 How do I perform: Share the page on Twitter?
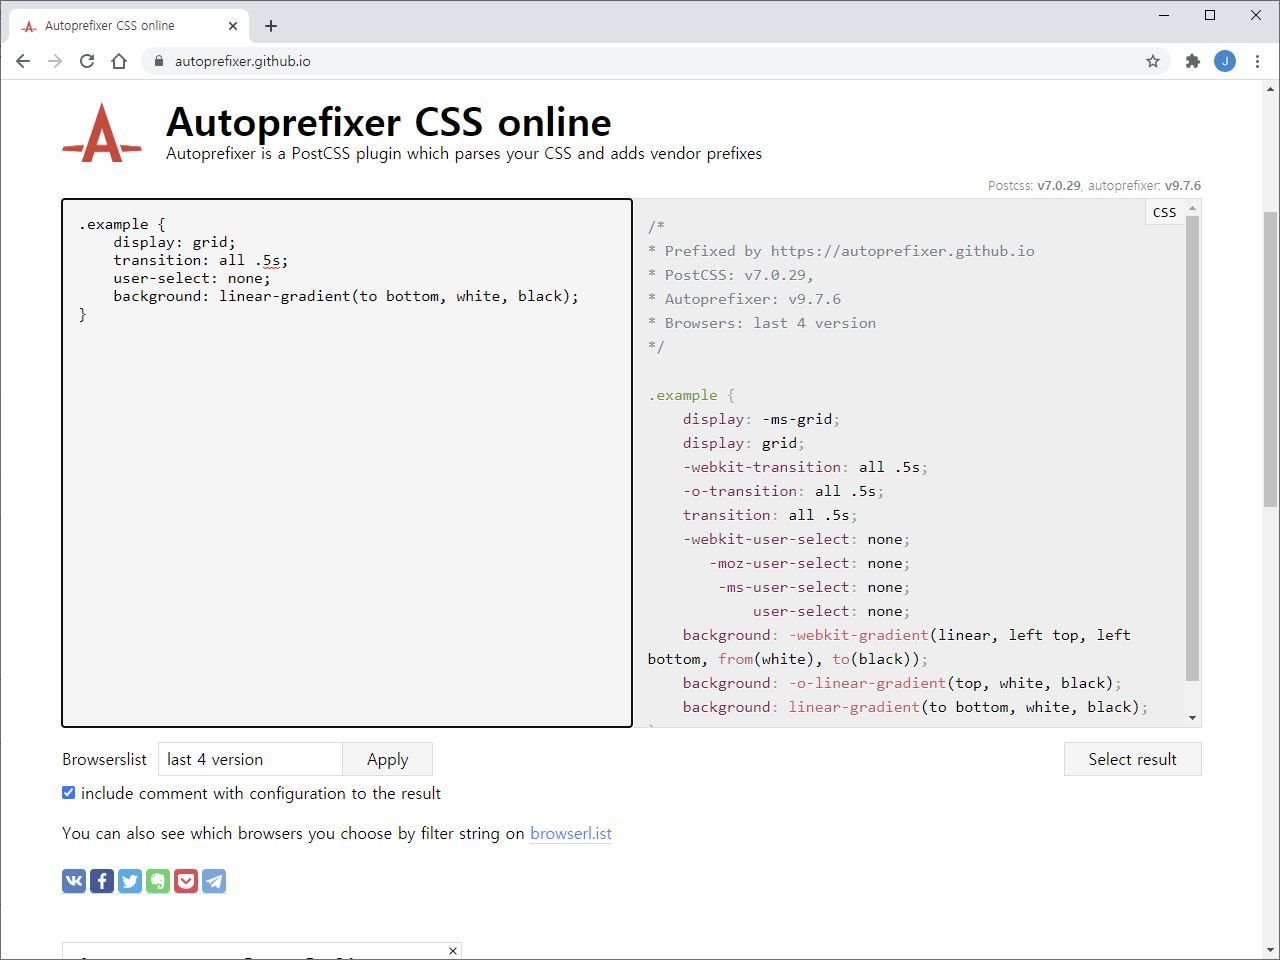(130, 881)
